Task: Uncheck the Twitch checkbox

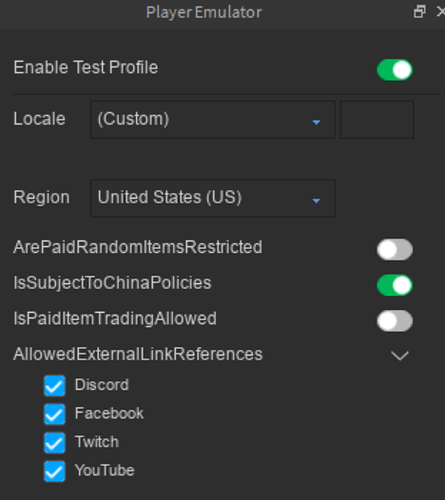Action: (55, 443)
